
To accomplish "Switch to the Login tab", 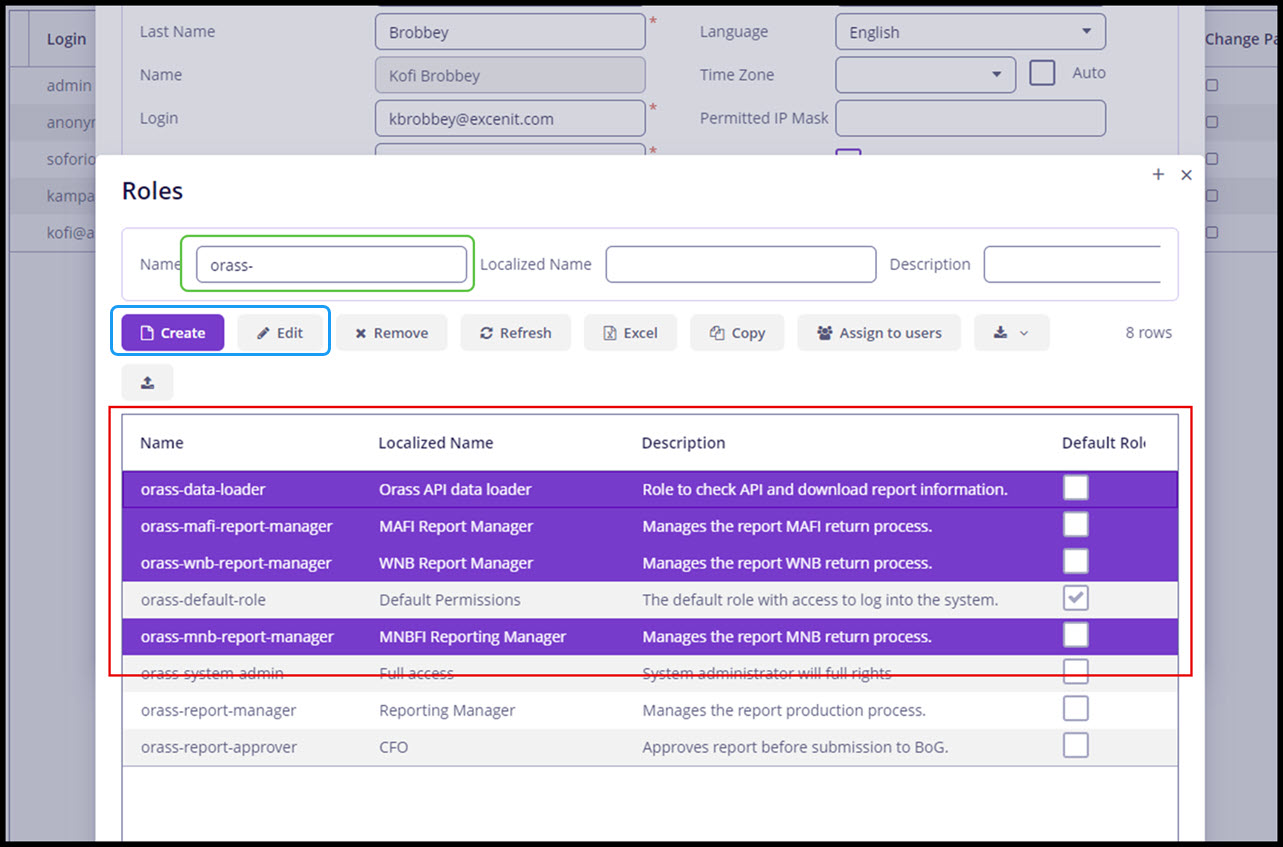I will coord(65,38).
